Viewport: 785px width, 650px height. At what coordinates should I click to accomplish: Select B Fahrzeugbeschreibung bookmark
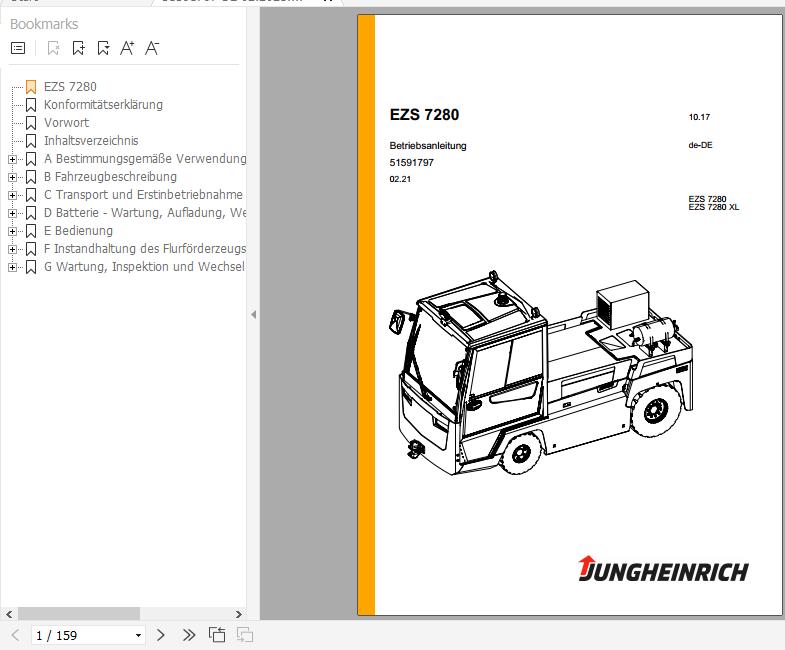[110, 177]
